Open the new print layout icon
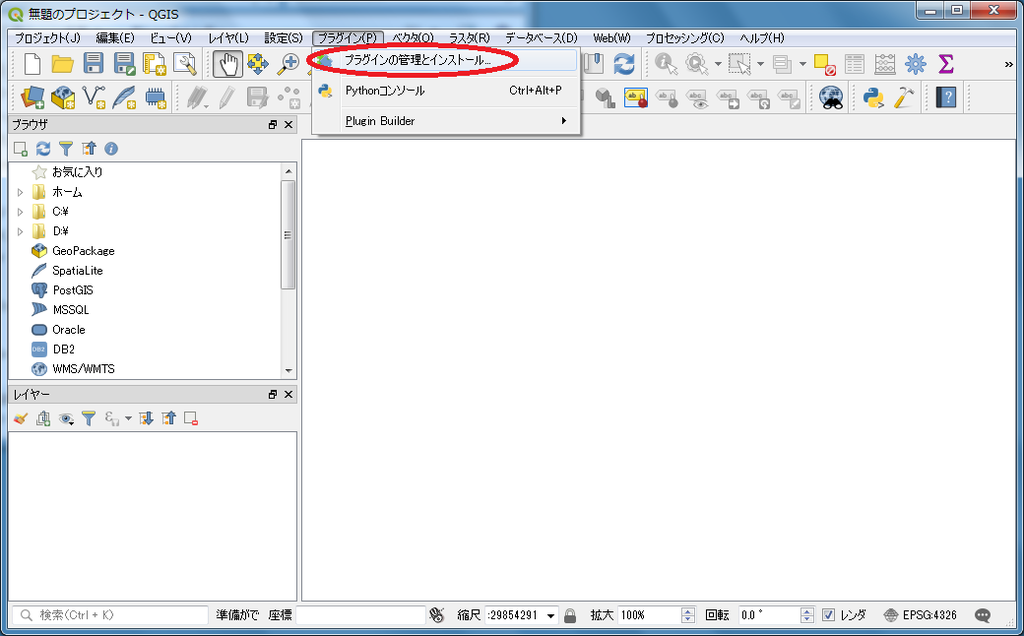 [155, 63]
